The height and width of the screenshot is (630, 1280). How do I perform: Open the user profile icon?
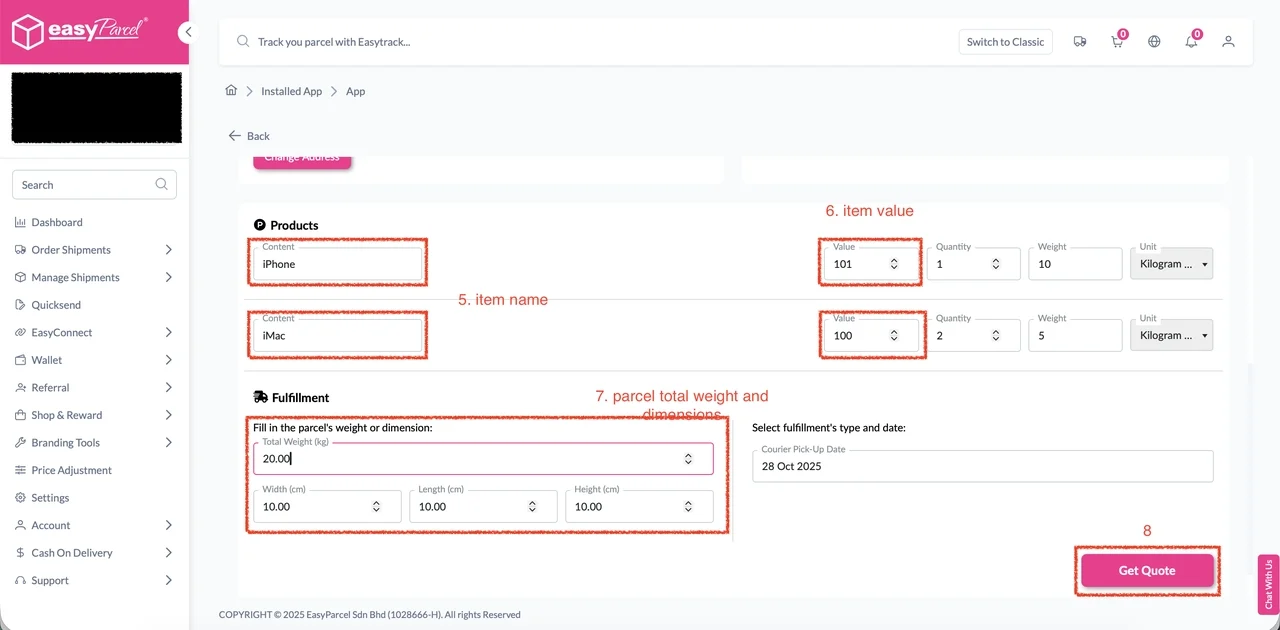coord(1229,42)
